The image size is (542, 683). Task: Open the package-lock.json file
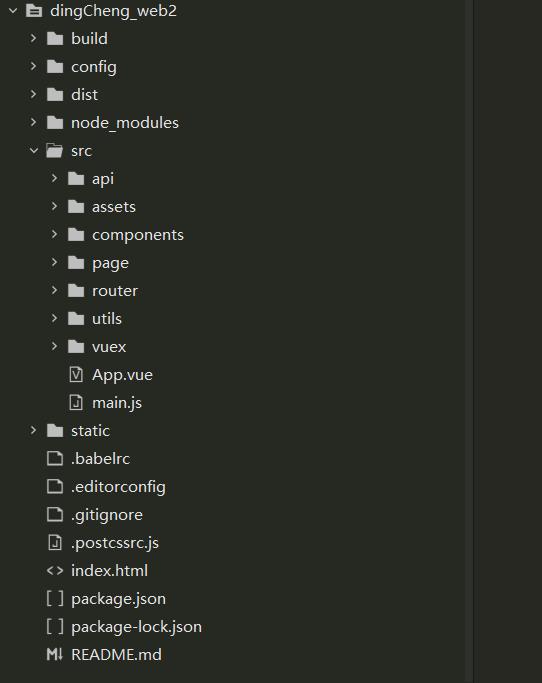pyautogui.click(x=136, y=626)
